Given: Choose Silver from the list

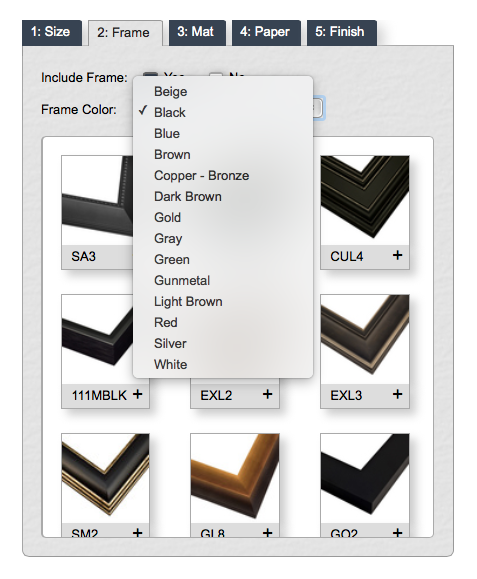Looking at the screenshot, I should pos(223,343).
